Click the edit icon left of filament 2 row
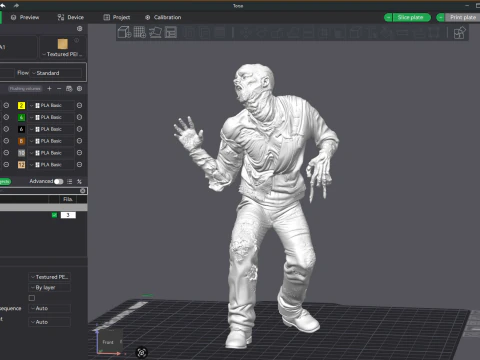 coord(6,105)
